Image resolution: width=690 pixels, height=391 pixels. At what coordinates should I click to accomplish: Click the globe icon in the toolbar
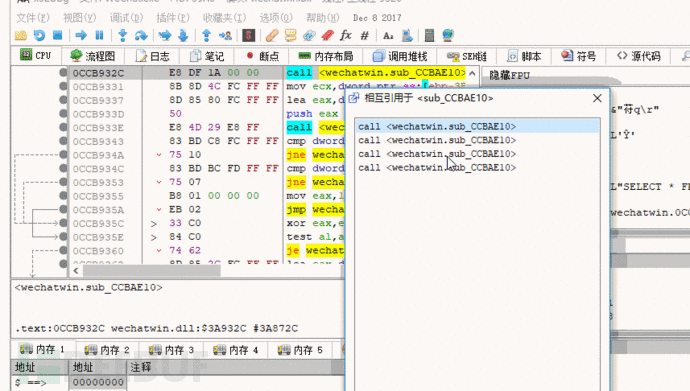click(x=448, y=35)
